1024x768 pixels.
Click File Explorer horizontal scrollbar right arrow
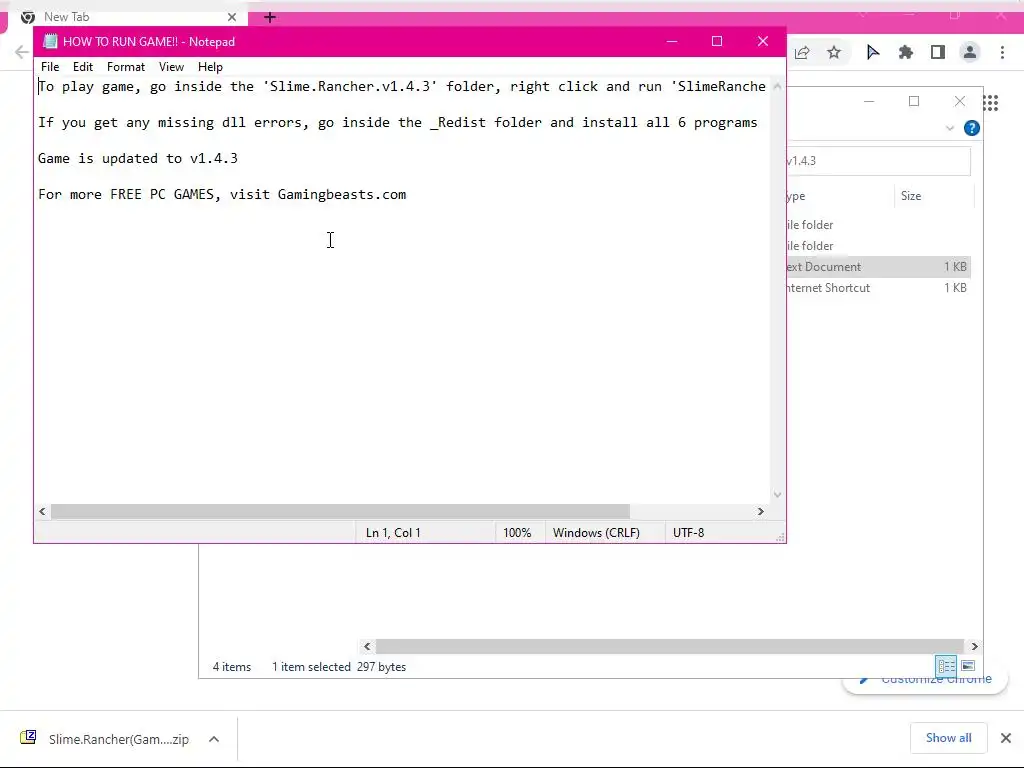click(974, 646)
